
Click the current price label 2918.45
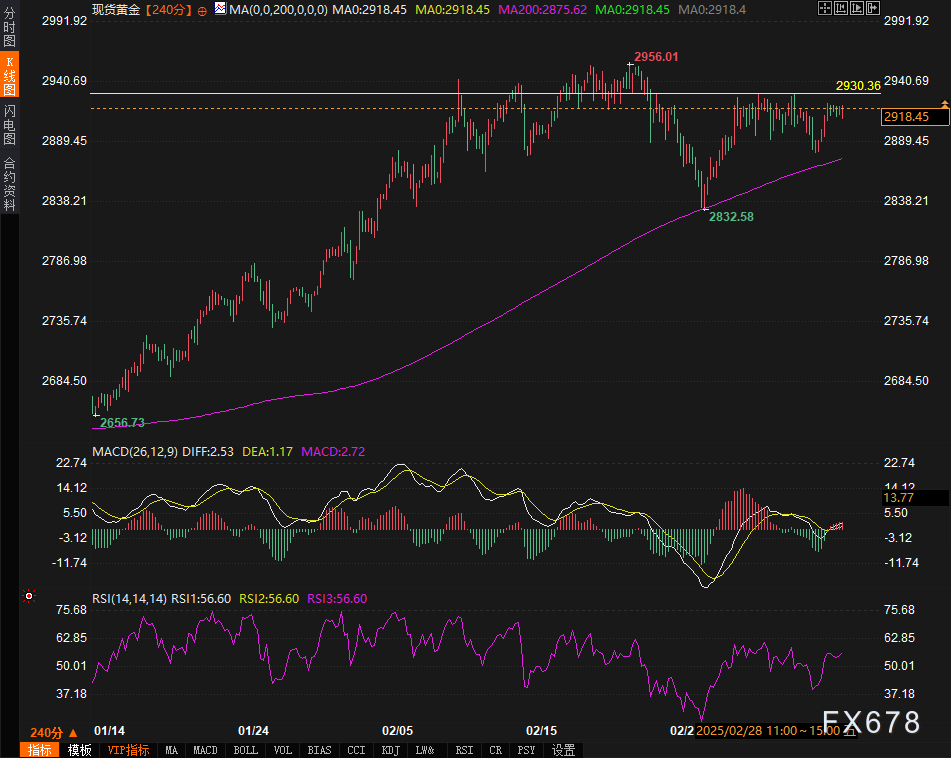tap(906, 117)
